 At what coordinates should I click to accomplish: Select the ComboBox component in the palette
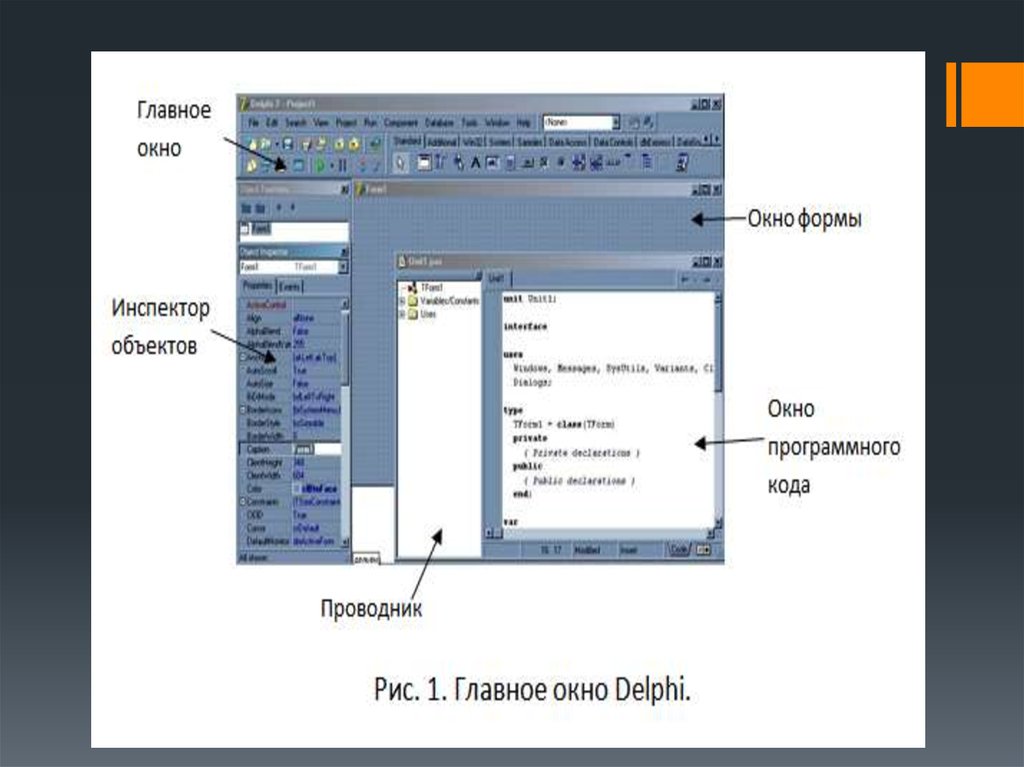pyautogui.click(x=596, y=163)
